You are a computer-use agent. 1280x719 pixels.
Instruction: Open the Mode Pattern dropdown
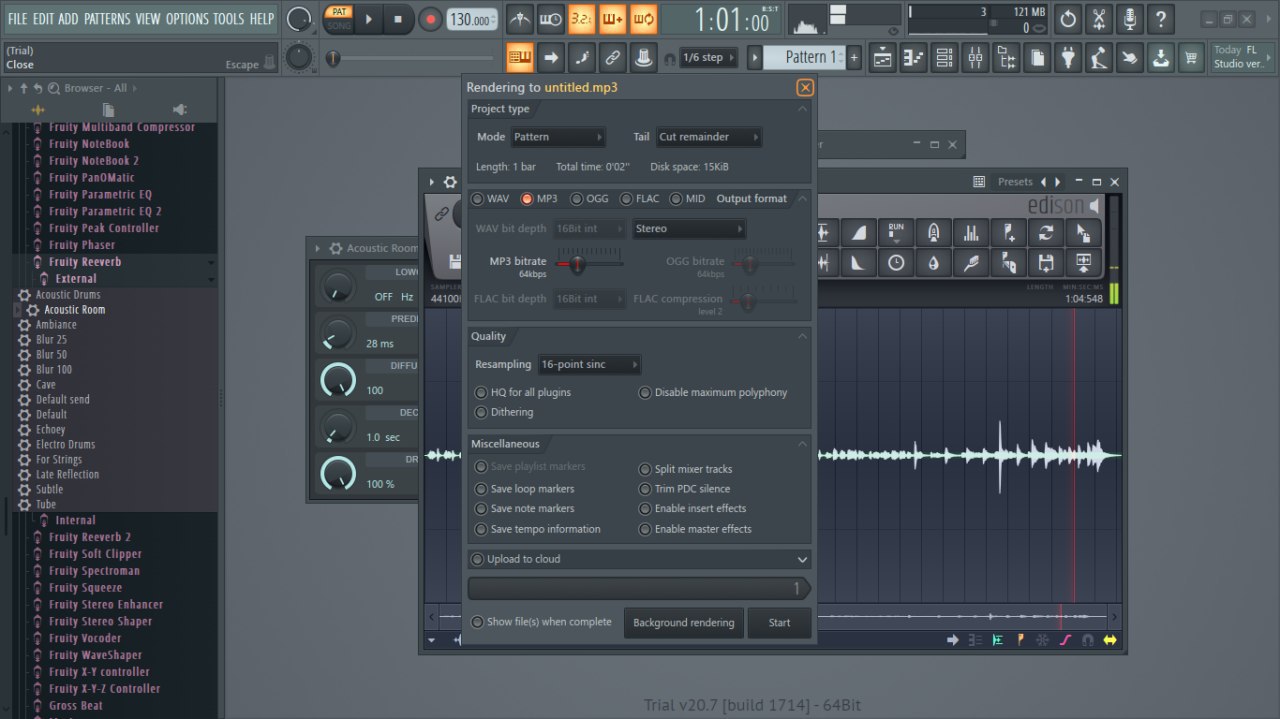pos(558,137)
